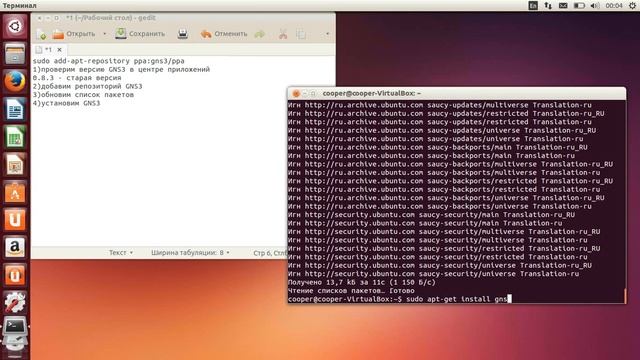Open the network indicator in top panel
The width and height of the screenshot is (640, 360).
click(x=548, y=5)
